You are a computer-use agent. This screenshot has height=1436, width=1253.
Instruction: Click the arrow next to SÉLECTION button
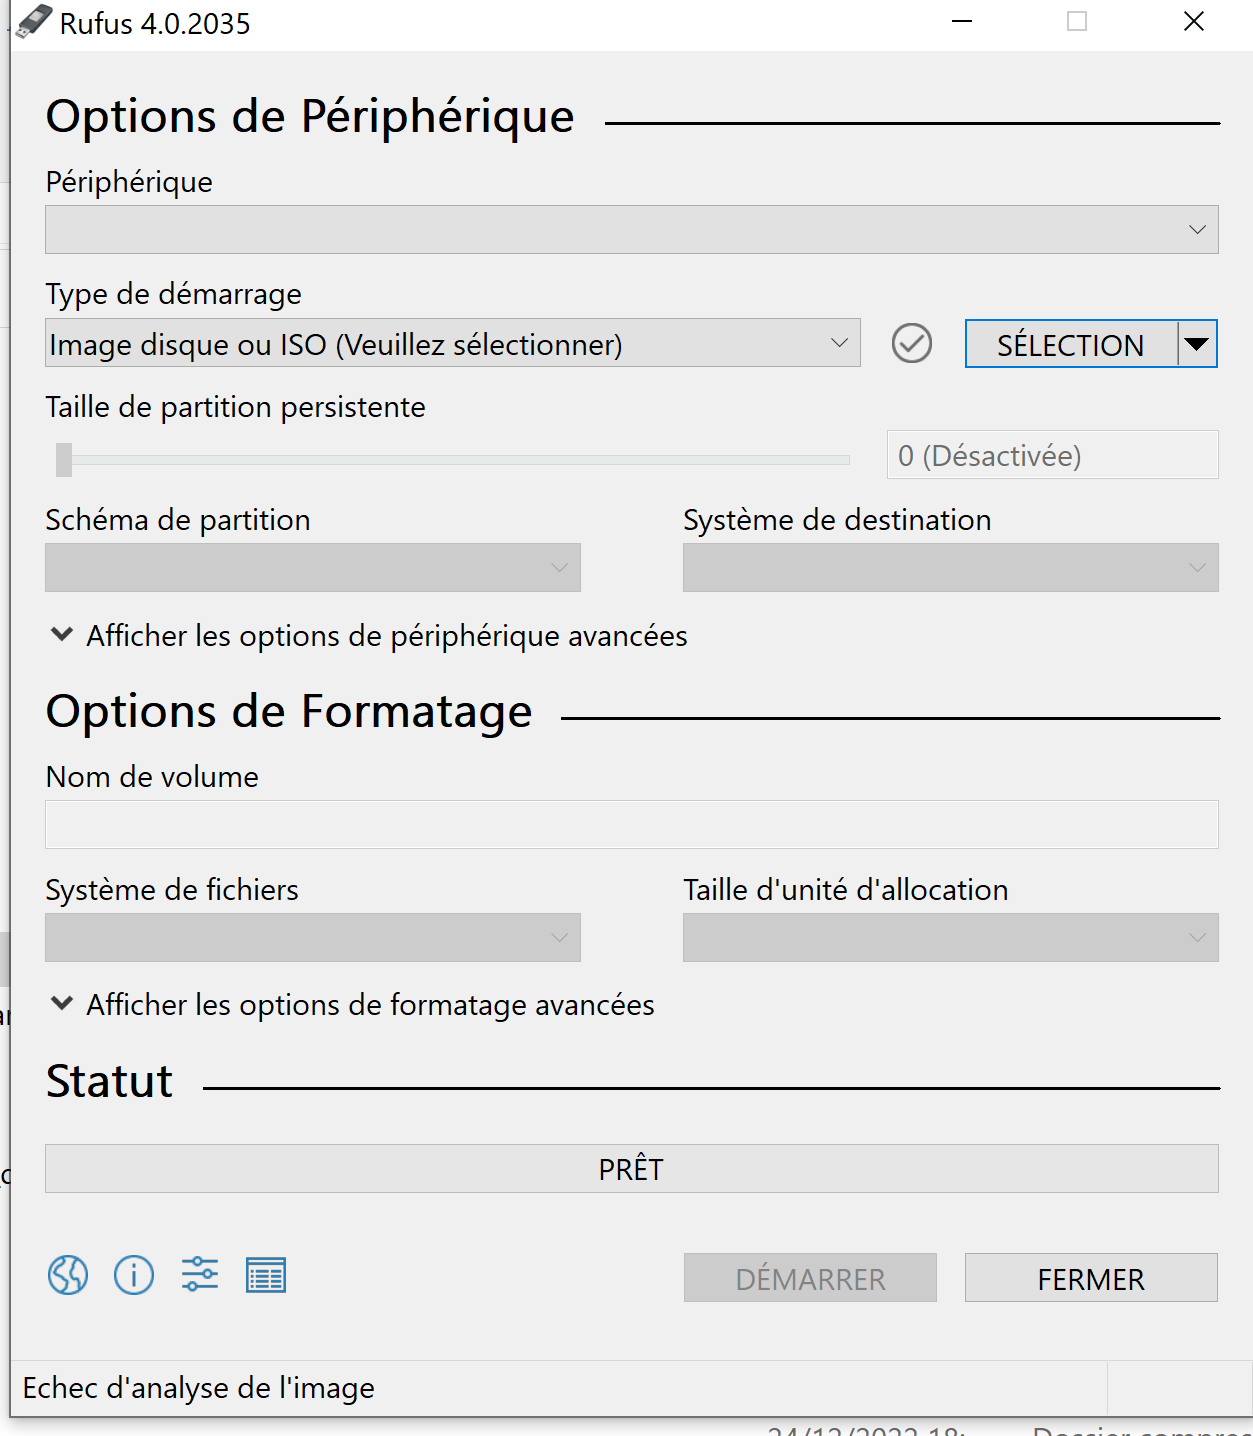tap(1197, 344)
